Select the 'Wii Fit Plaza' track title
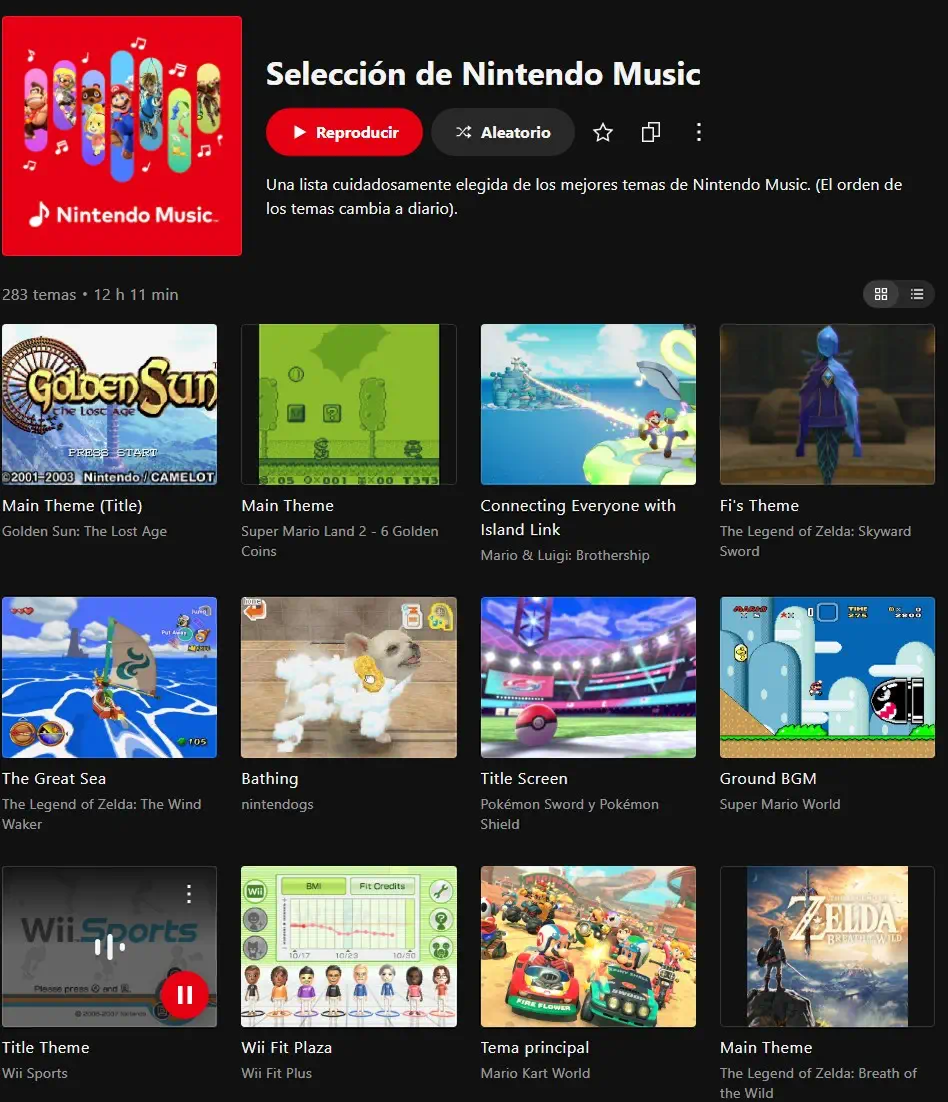 286,1047
